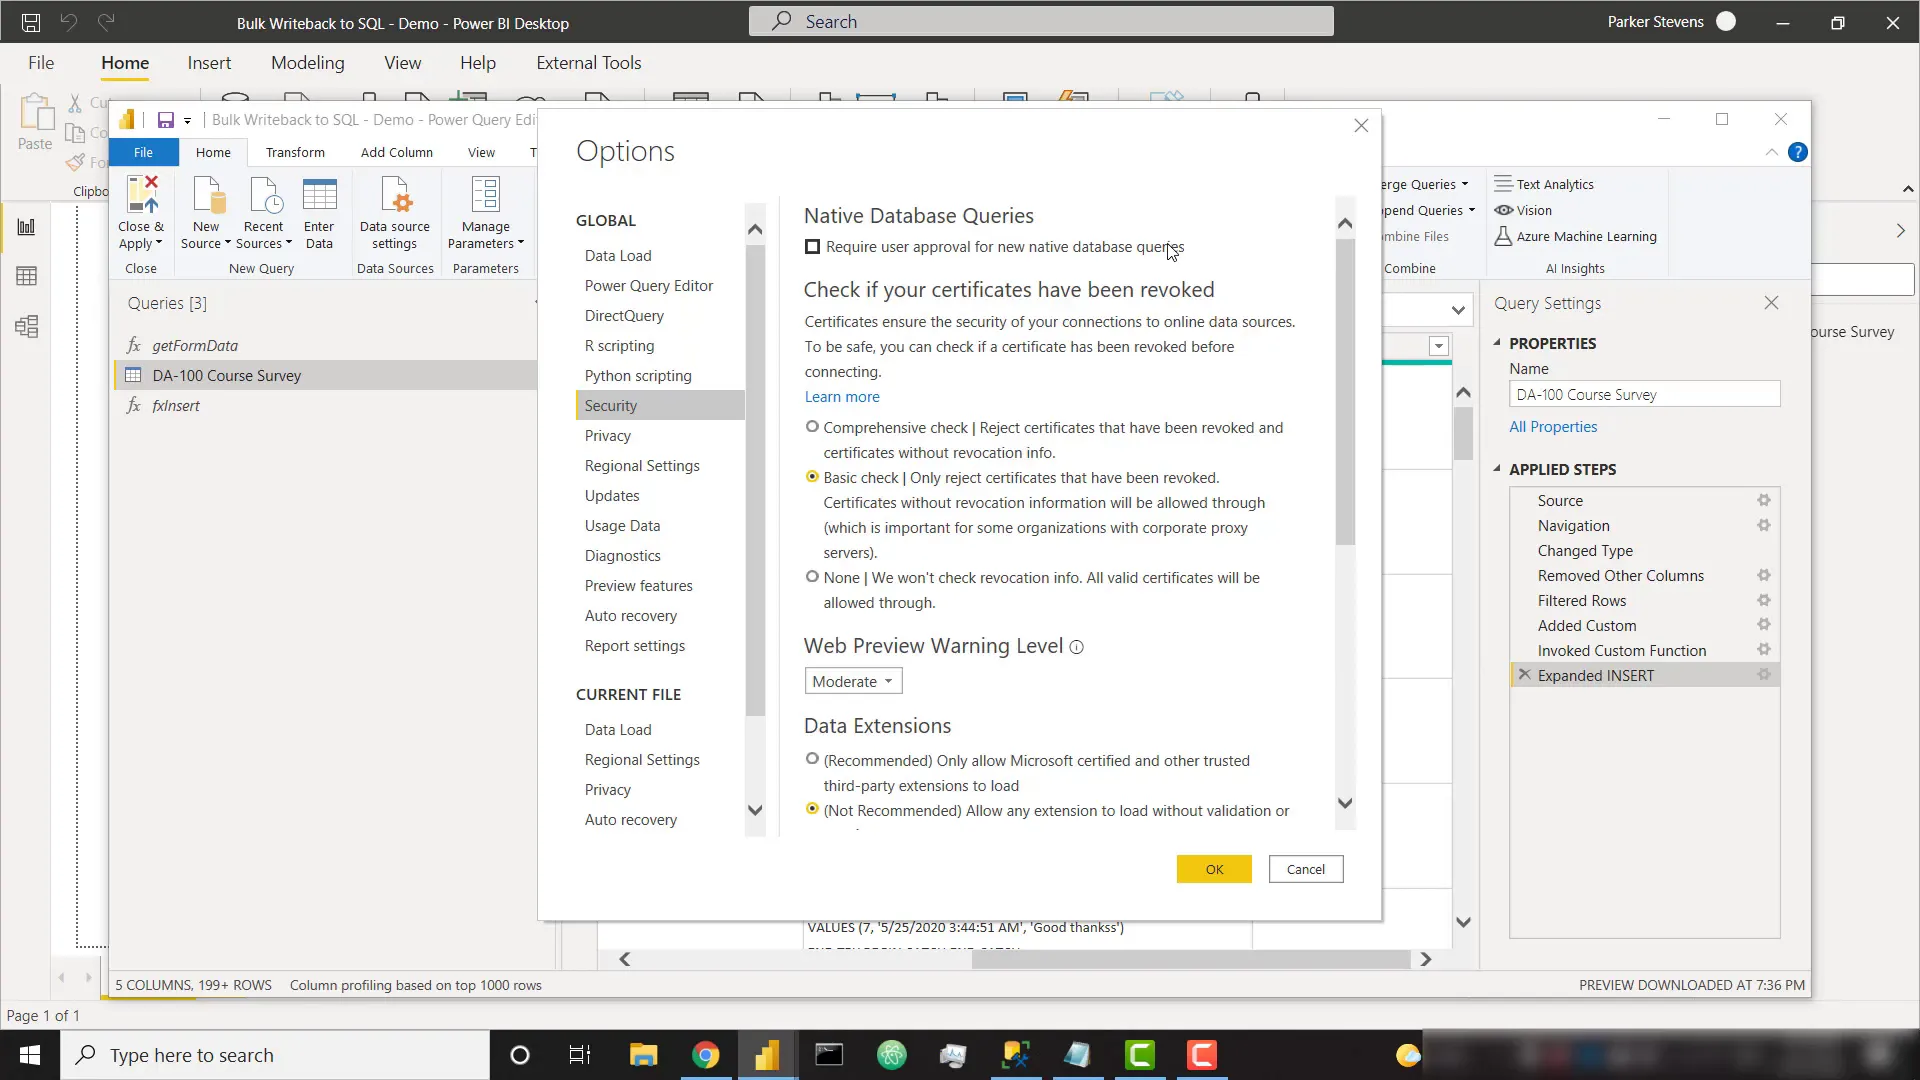Image resolution: width=1920 pixels, height=1080 pixels.
Task: Open File Explorer from the taskbar
Action: (643, 1055)
